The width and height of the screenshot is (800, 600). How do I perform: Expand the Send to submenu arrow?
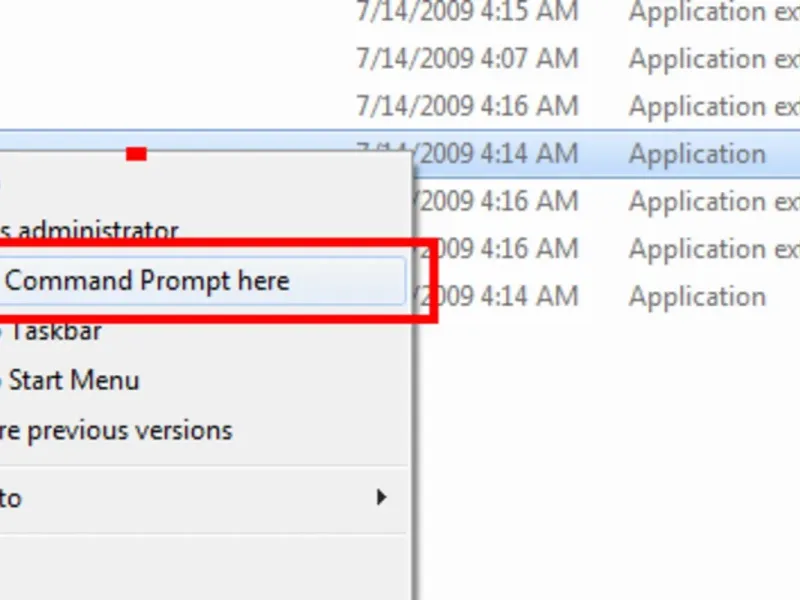pyautogui.click(x=381, y=497)
